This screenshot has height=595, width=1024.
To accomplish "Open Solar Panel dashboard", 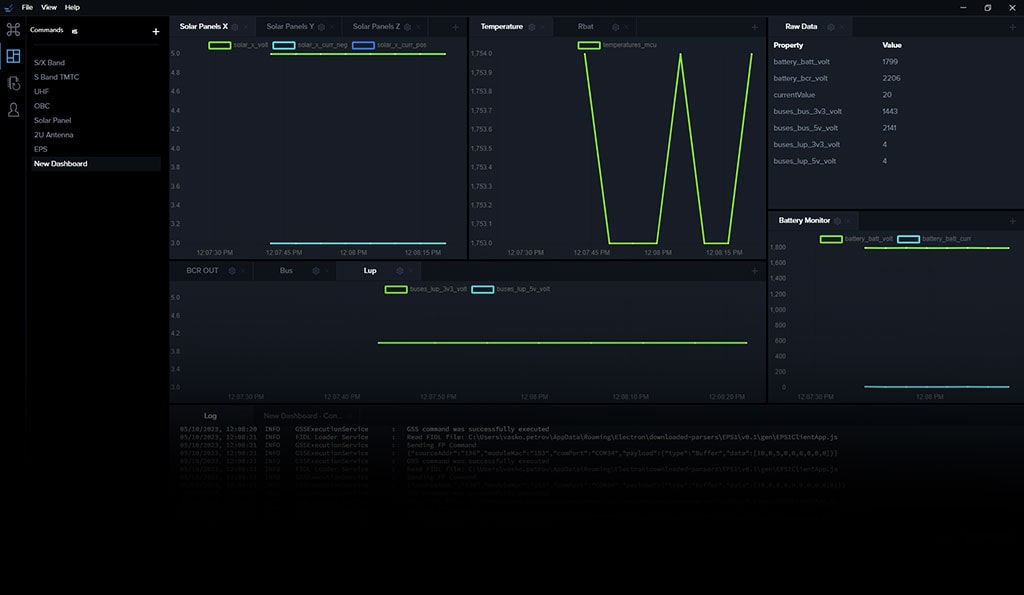I will click(x=52, y=120).
